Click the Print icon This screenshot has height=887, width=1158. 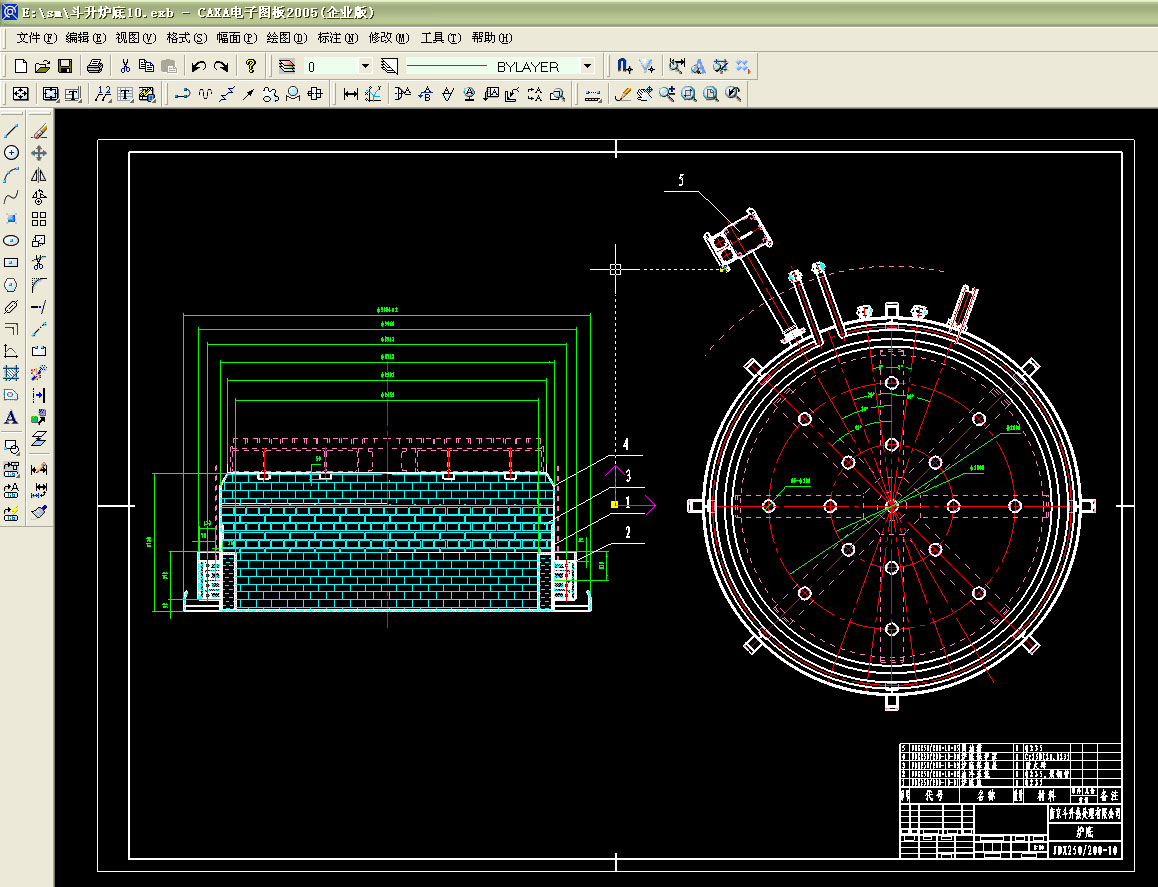click(95, 66)
